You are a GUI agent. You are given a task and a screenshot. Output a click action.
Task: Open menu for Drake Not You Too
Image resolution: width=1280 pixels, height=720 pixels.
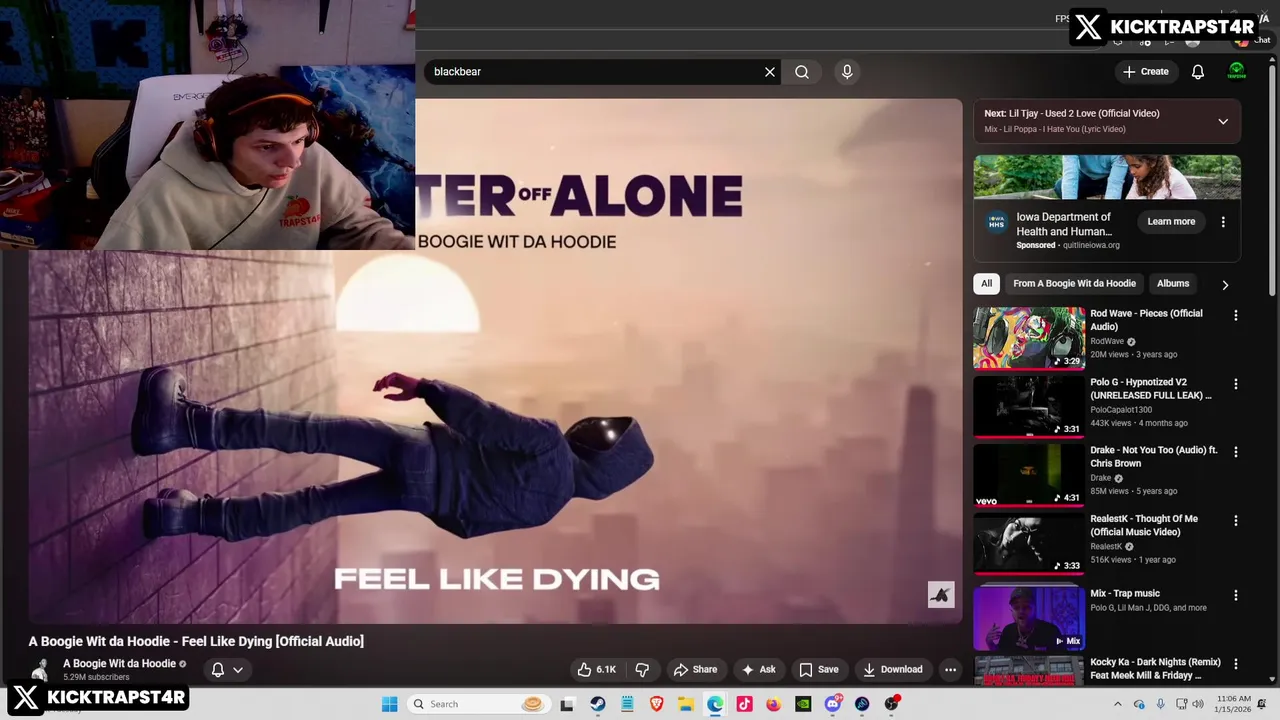[1236, 452]
